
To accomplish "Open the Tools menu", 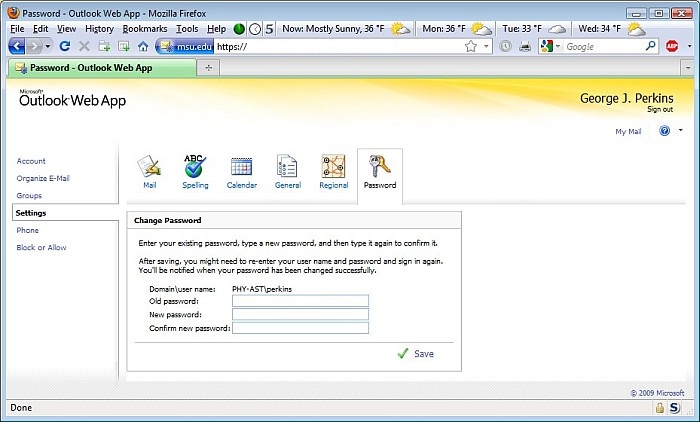I will point(187,29).
